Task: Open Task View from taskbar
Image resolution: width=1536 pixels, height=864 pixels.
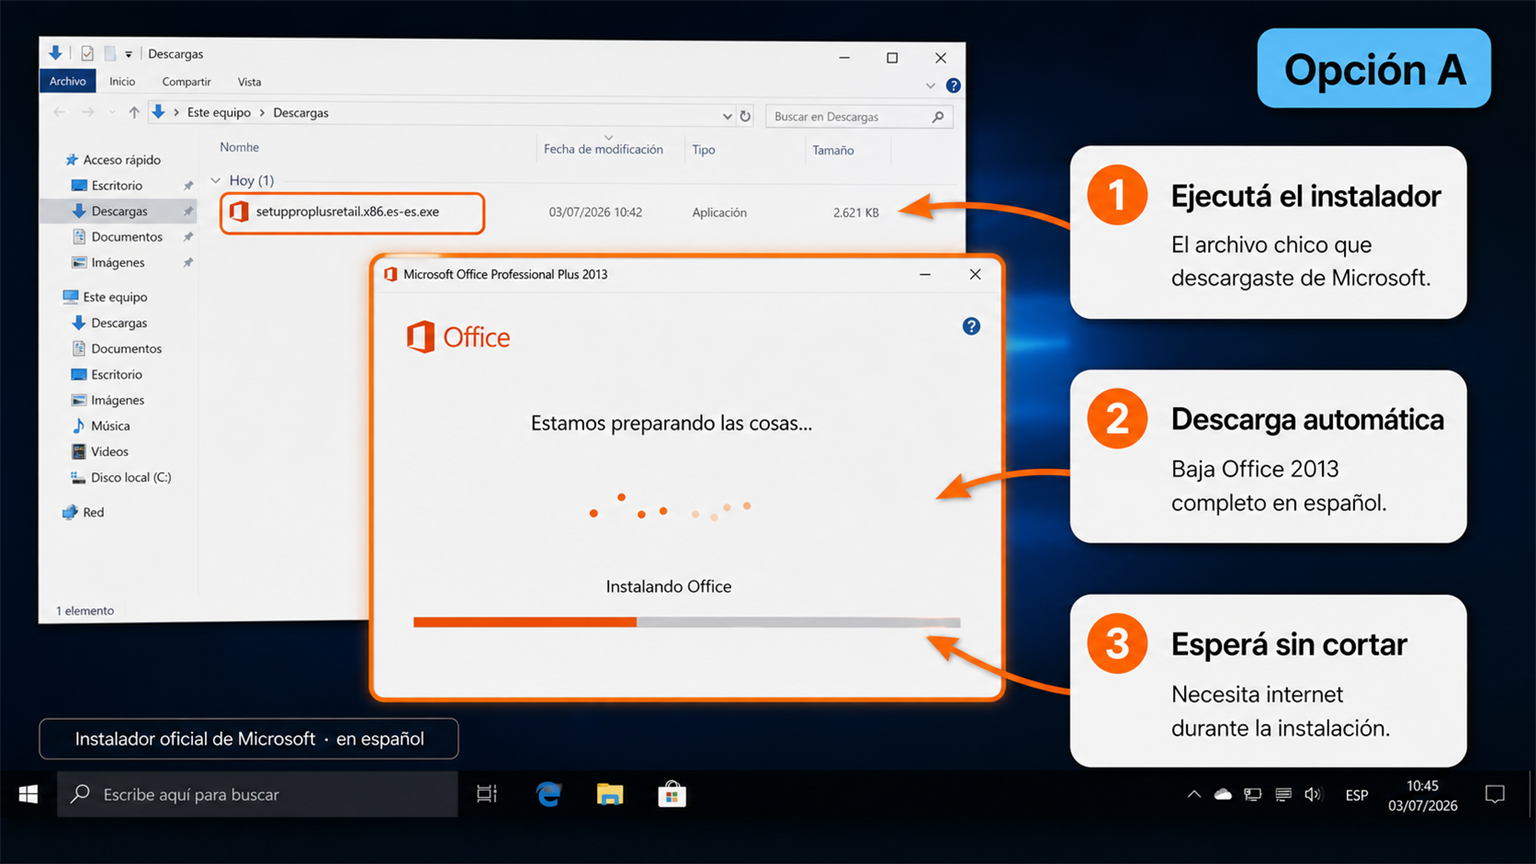Action: coord(487,794)
